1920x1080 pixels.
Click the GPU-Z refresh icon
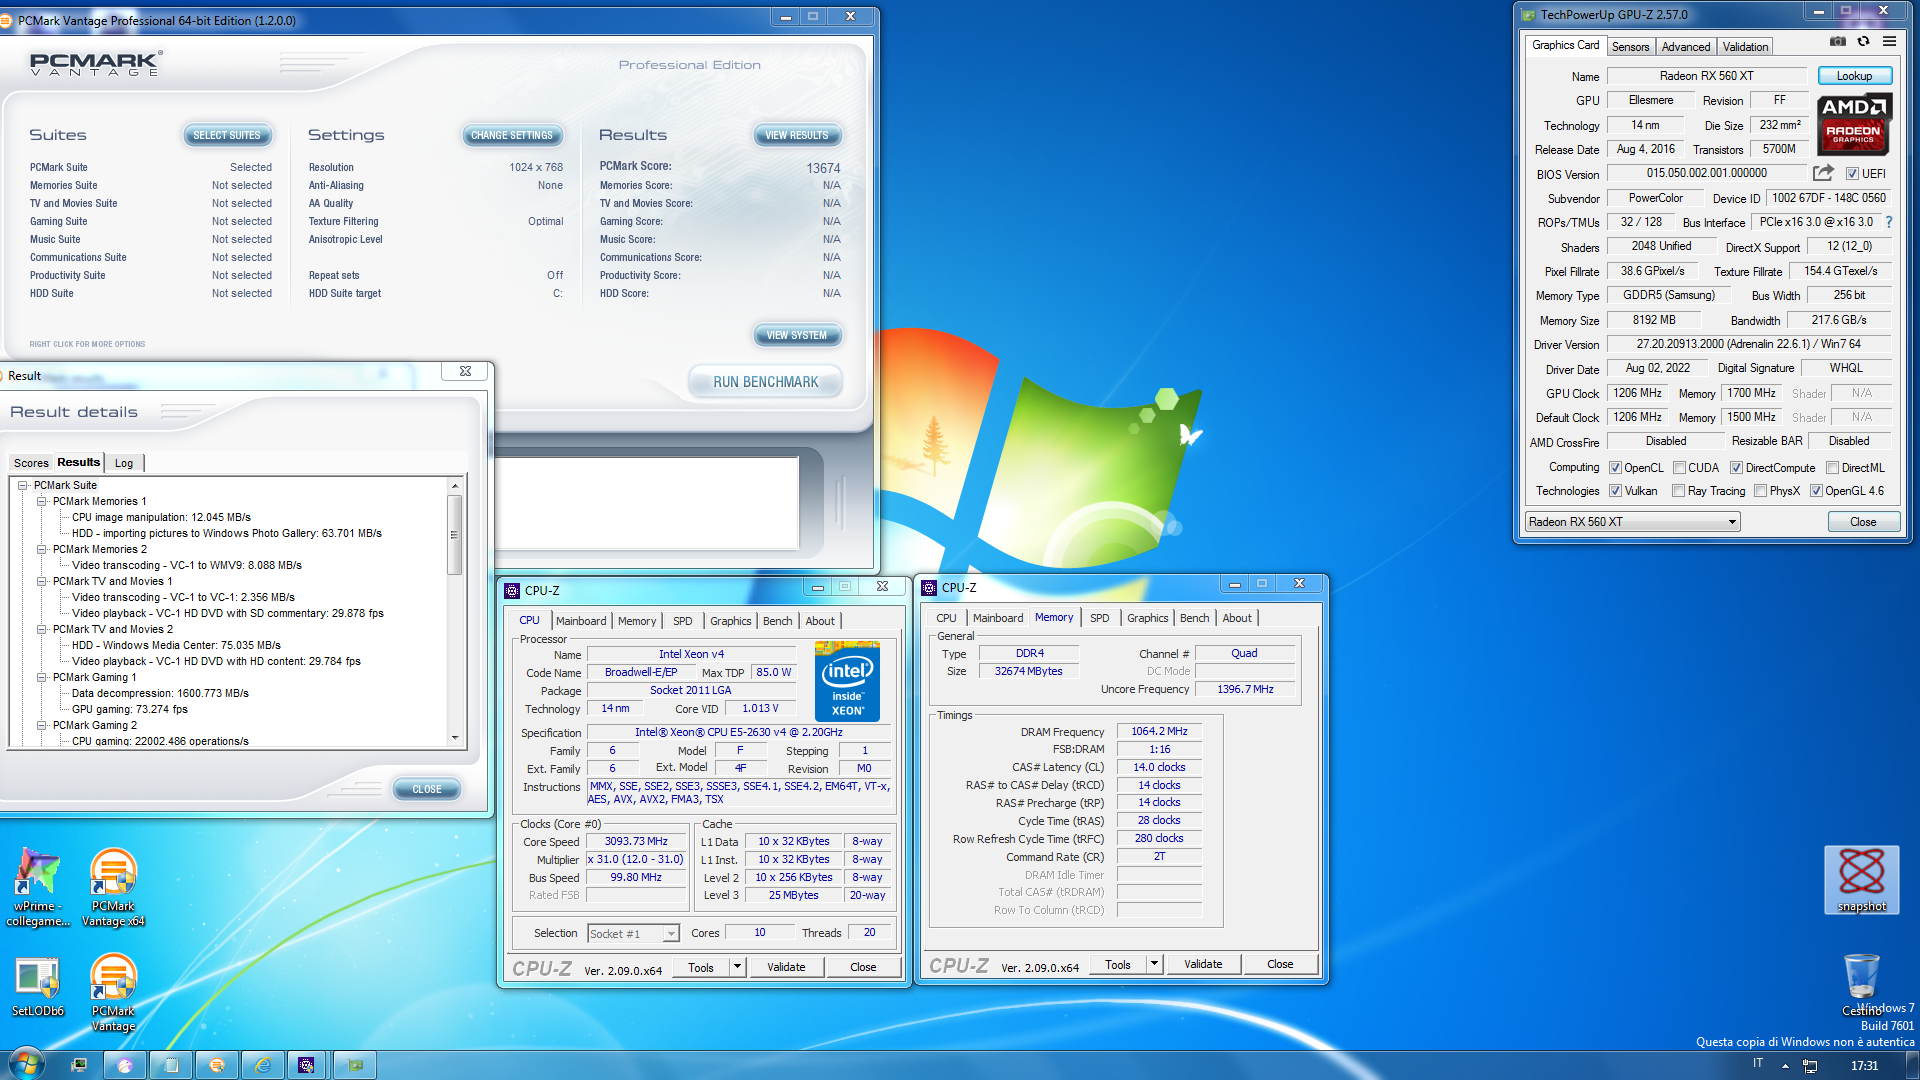[1863, 41]
